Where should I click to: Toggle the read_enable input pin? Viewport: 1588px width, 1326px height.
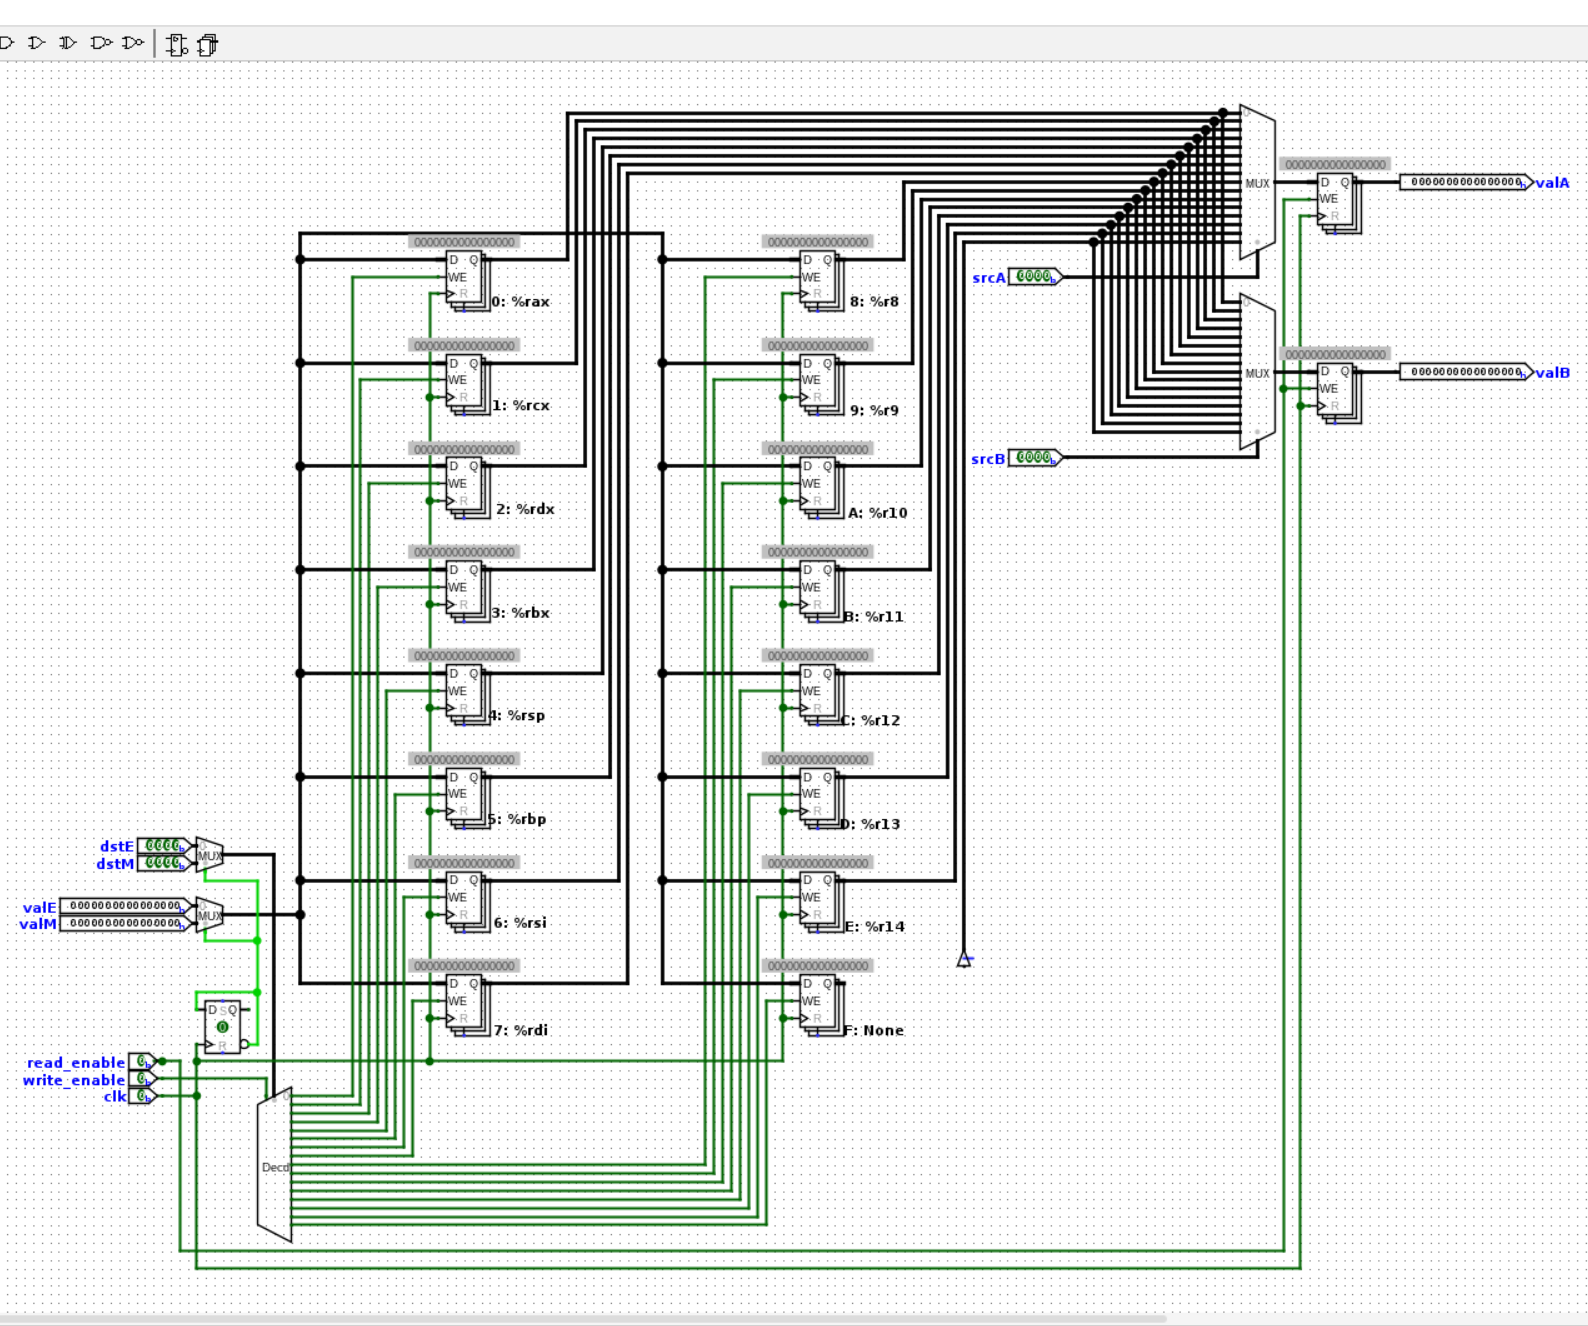142,1062
